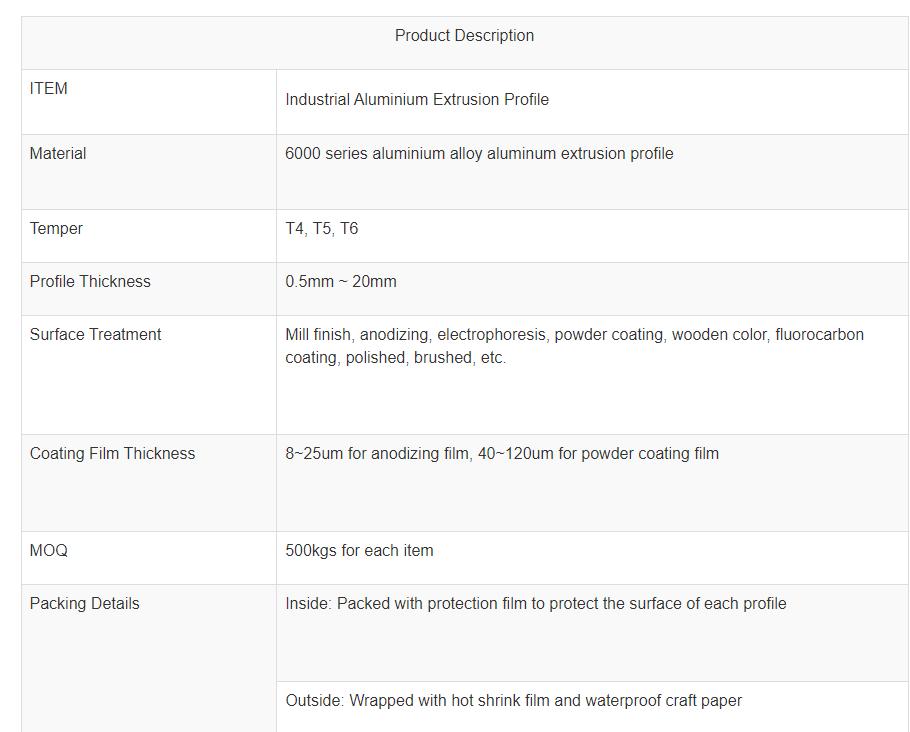Viewport: 910px width, 732px height.
Task: Click the 500kgs for each item value
Action: click(359, 551)
